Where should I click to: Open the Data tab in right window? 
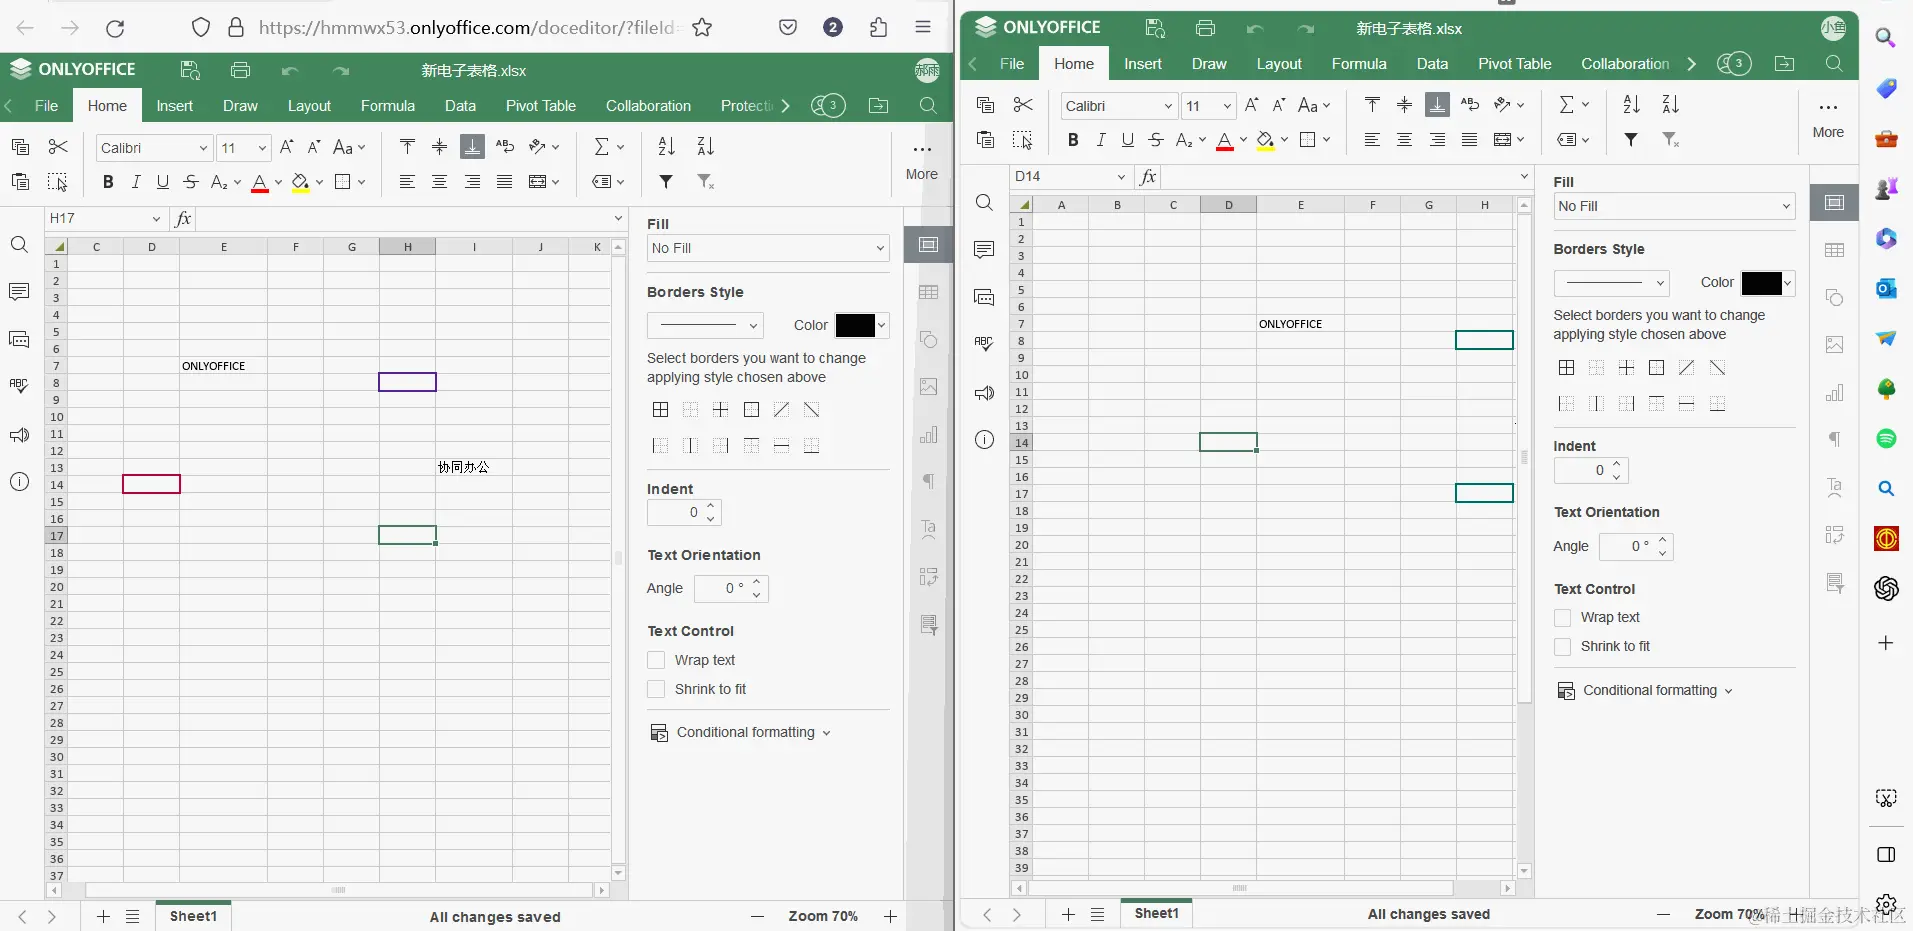(1432, 64)
